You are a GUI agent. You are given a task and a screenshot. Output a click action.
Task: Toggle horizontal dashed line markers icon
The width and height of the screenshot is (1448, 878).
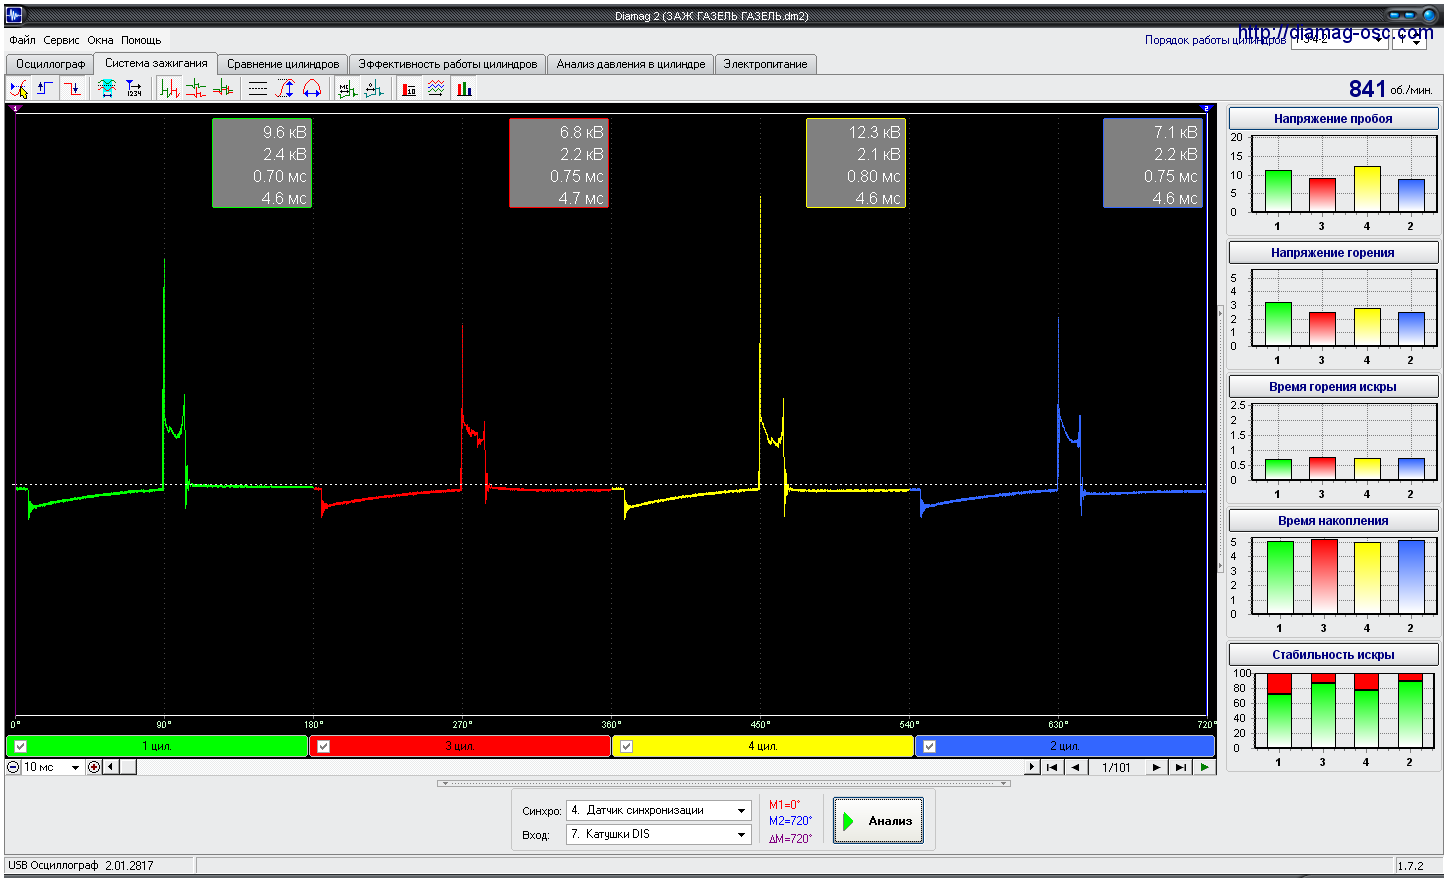(258, 89)
